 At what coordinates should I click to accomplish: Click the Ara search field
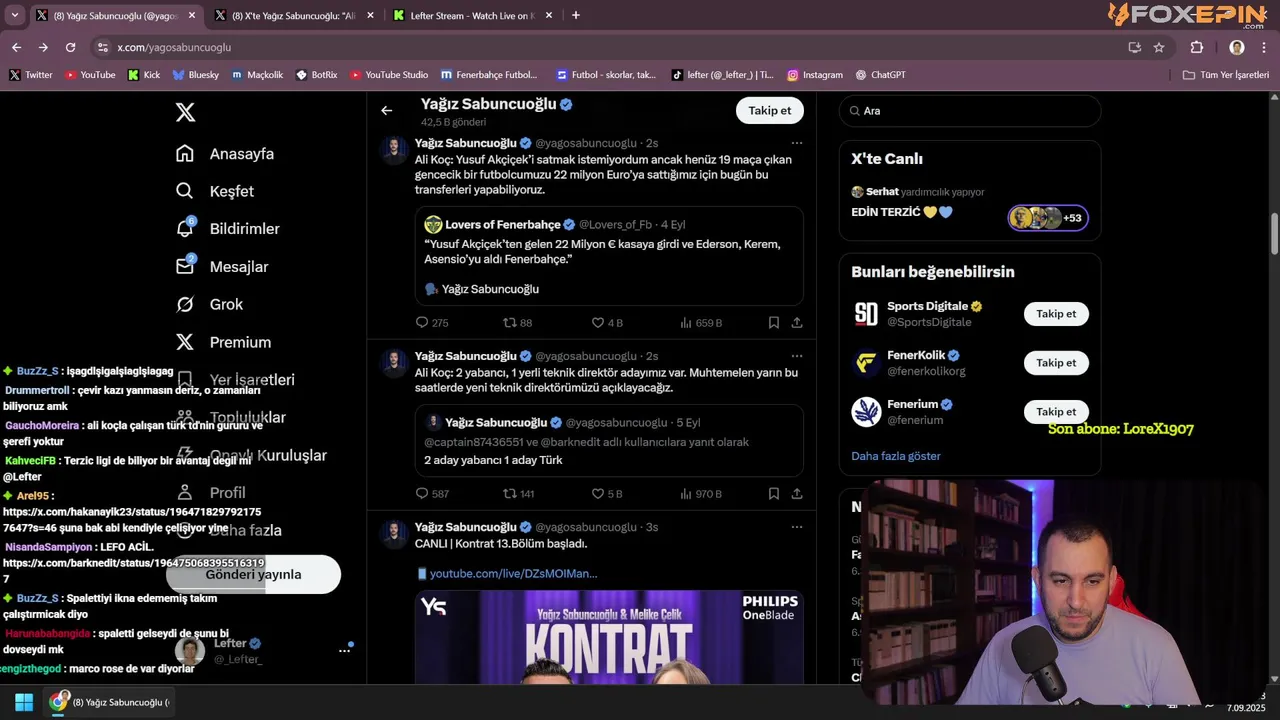(970, 111)
